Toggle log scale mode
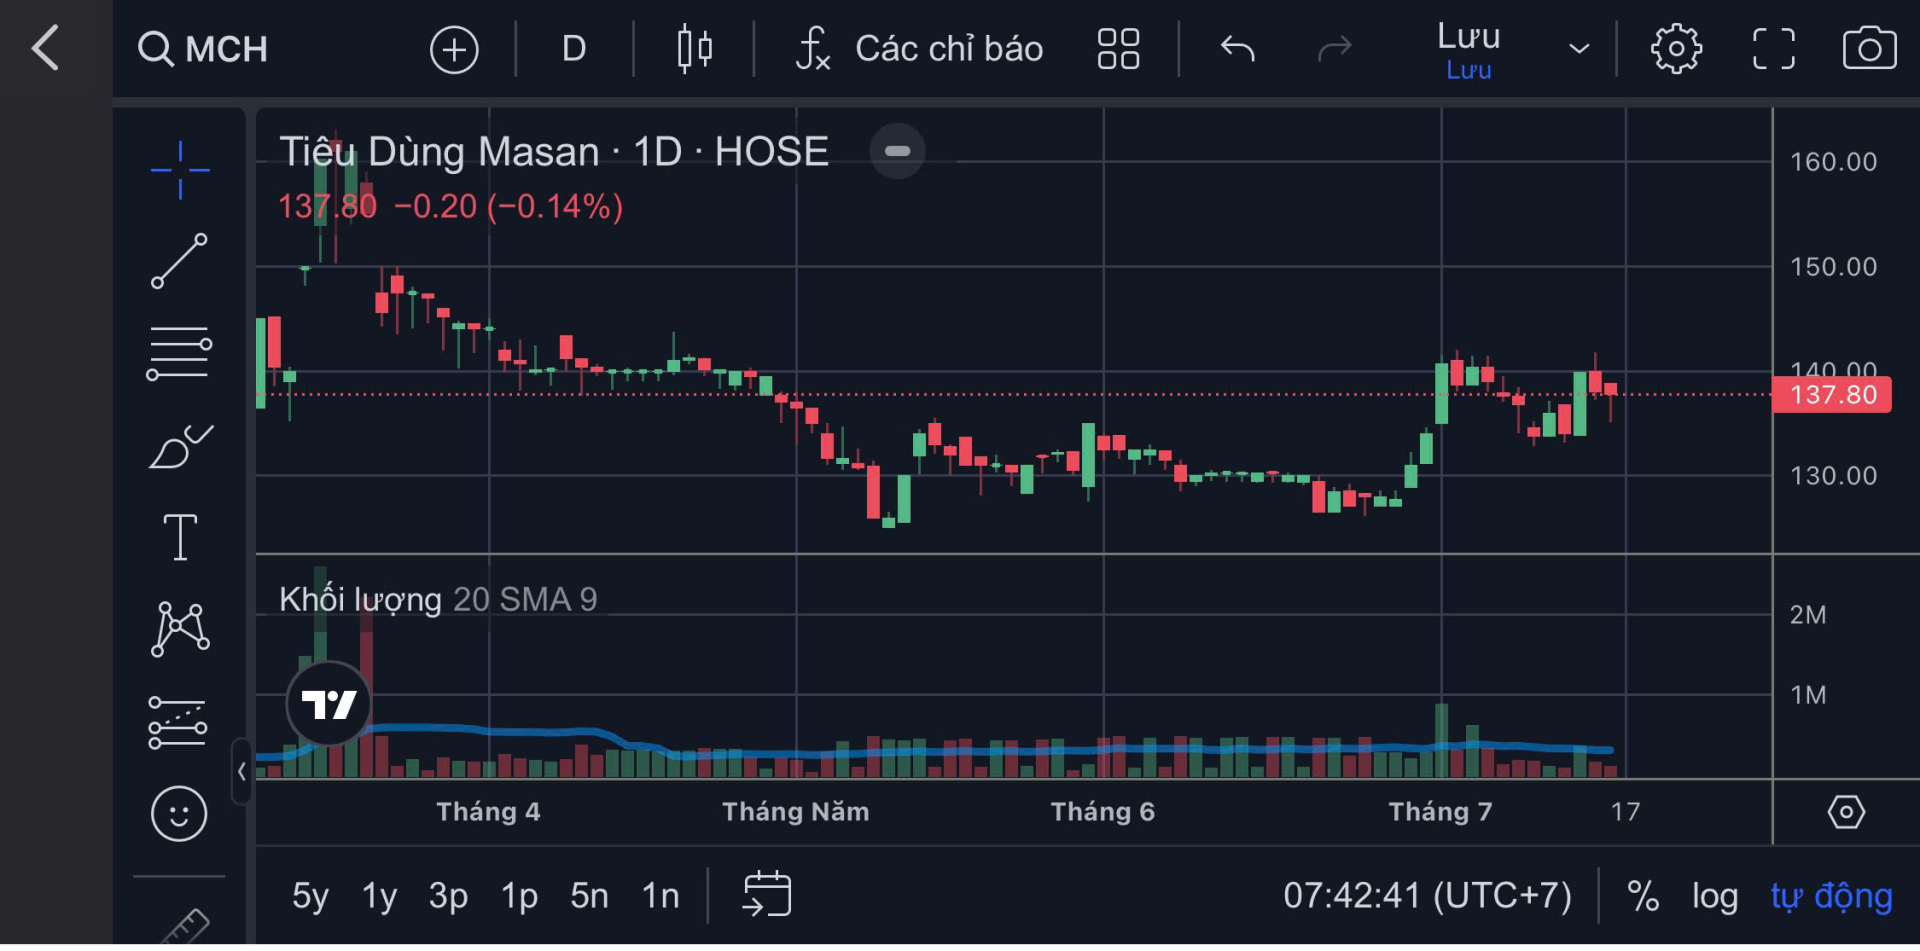The width and height of the screenshot is (1920, 951). tap(1714, 896)
